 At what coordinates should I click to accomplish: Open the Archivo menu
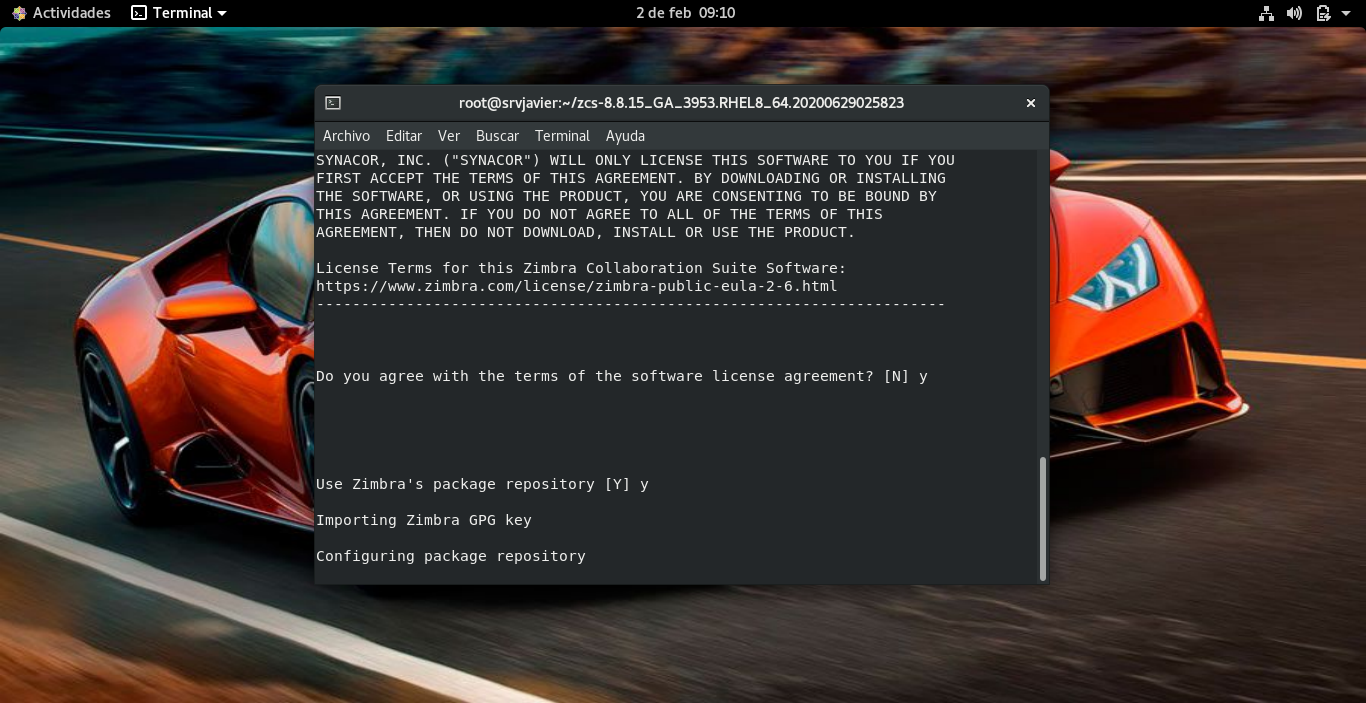(x=346, y=136)
